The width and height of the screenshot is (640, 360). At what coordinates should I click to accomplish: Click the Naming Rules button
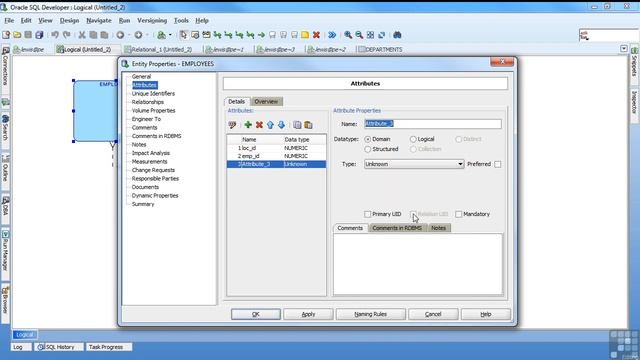click(370, 314)
